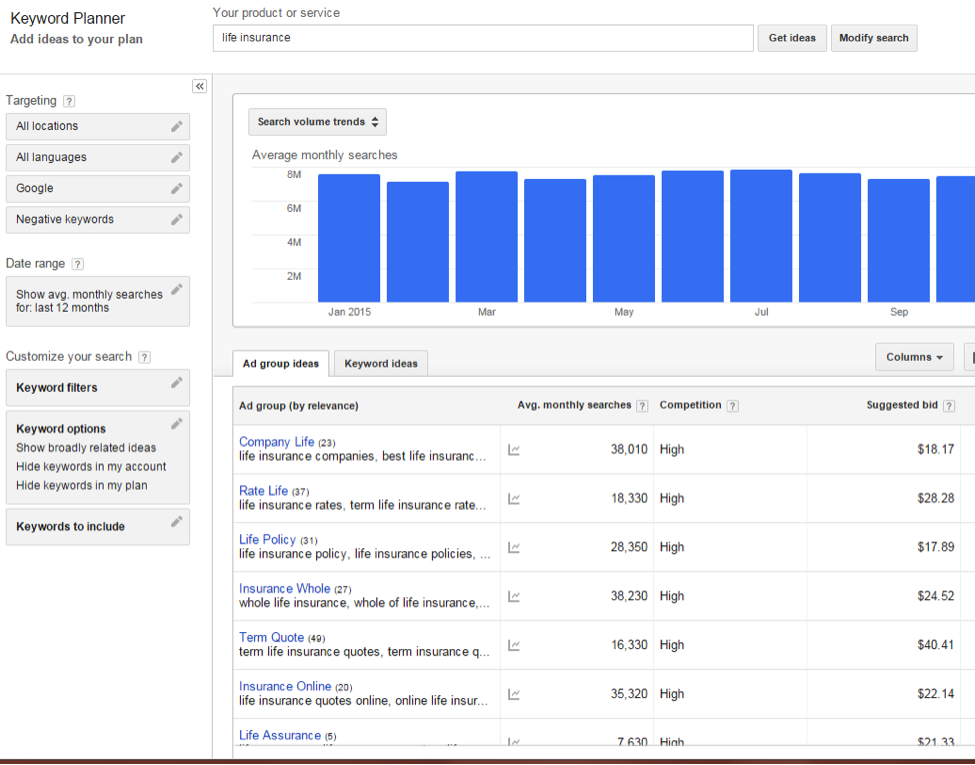
Task: Click the Modify search button
Action: pos(873,38)
